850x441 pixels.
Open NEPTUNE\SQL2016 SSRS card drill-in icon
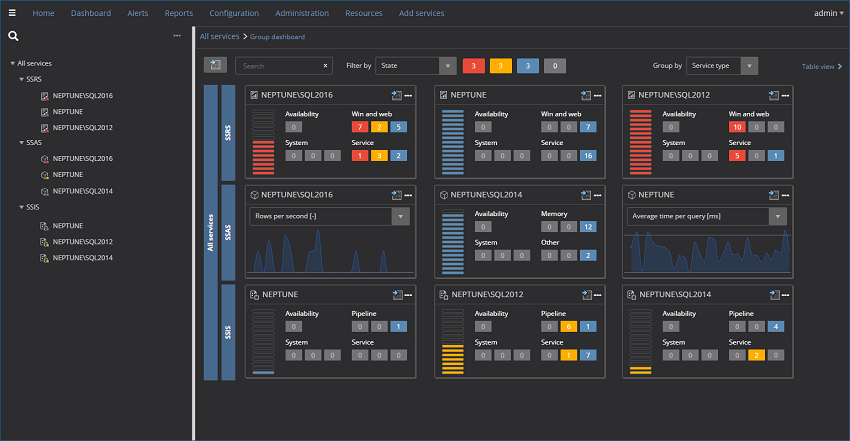[397, 95]
